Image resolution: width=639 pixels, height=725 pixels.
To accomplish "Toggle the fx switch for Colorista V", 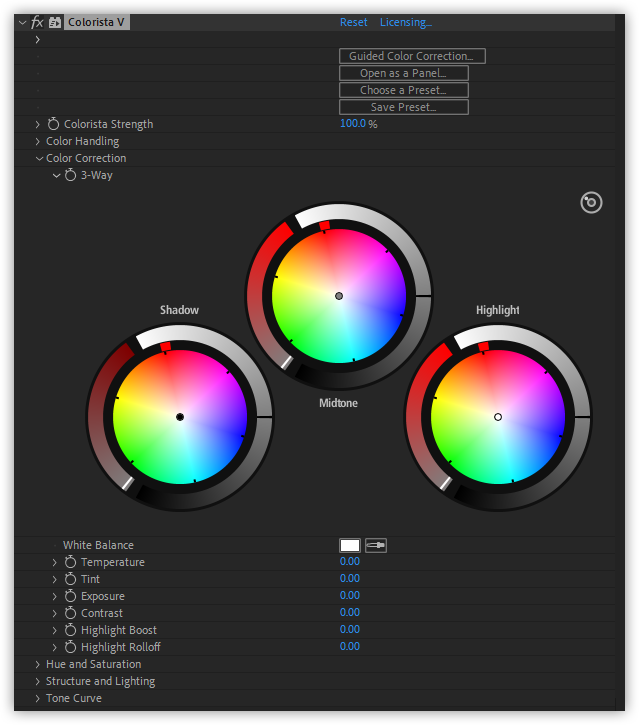I will tap(37, 22).
